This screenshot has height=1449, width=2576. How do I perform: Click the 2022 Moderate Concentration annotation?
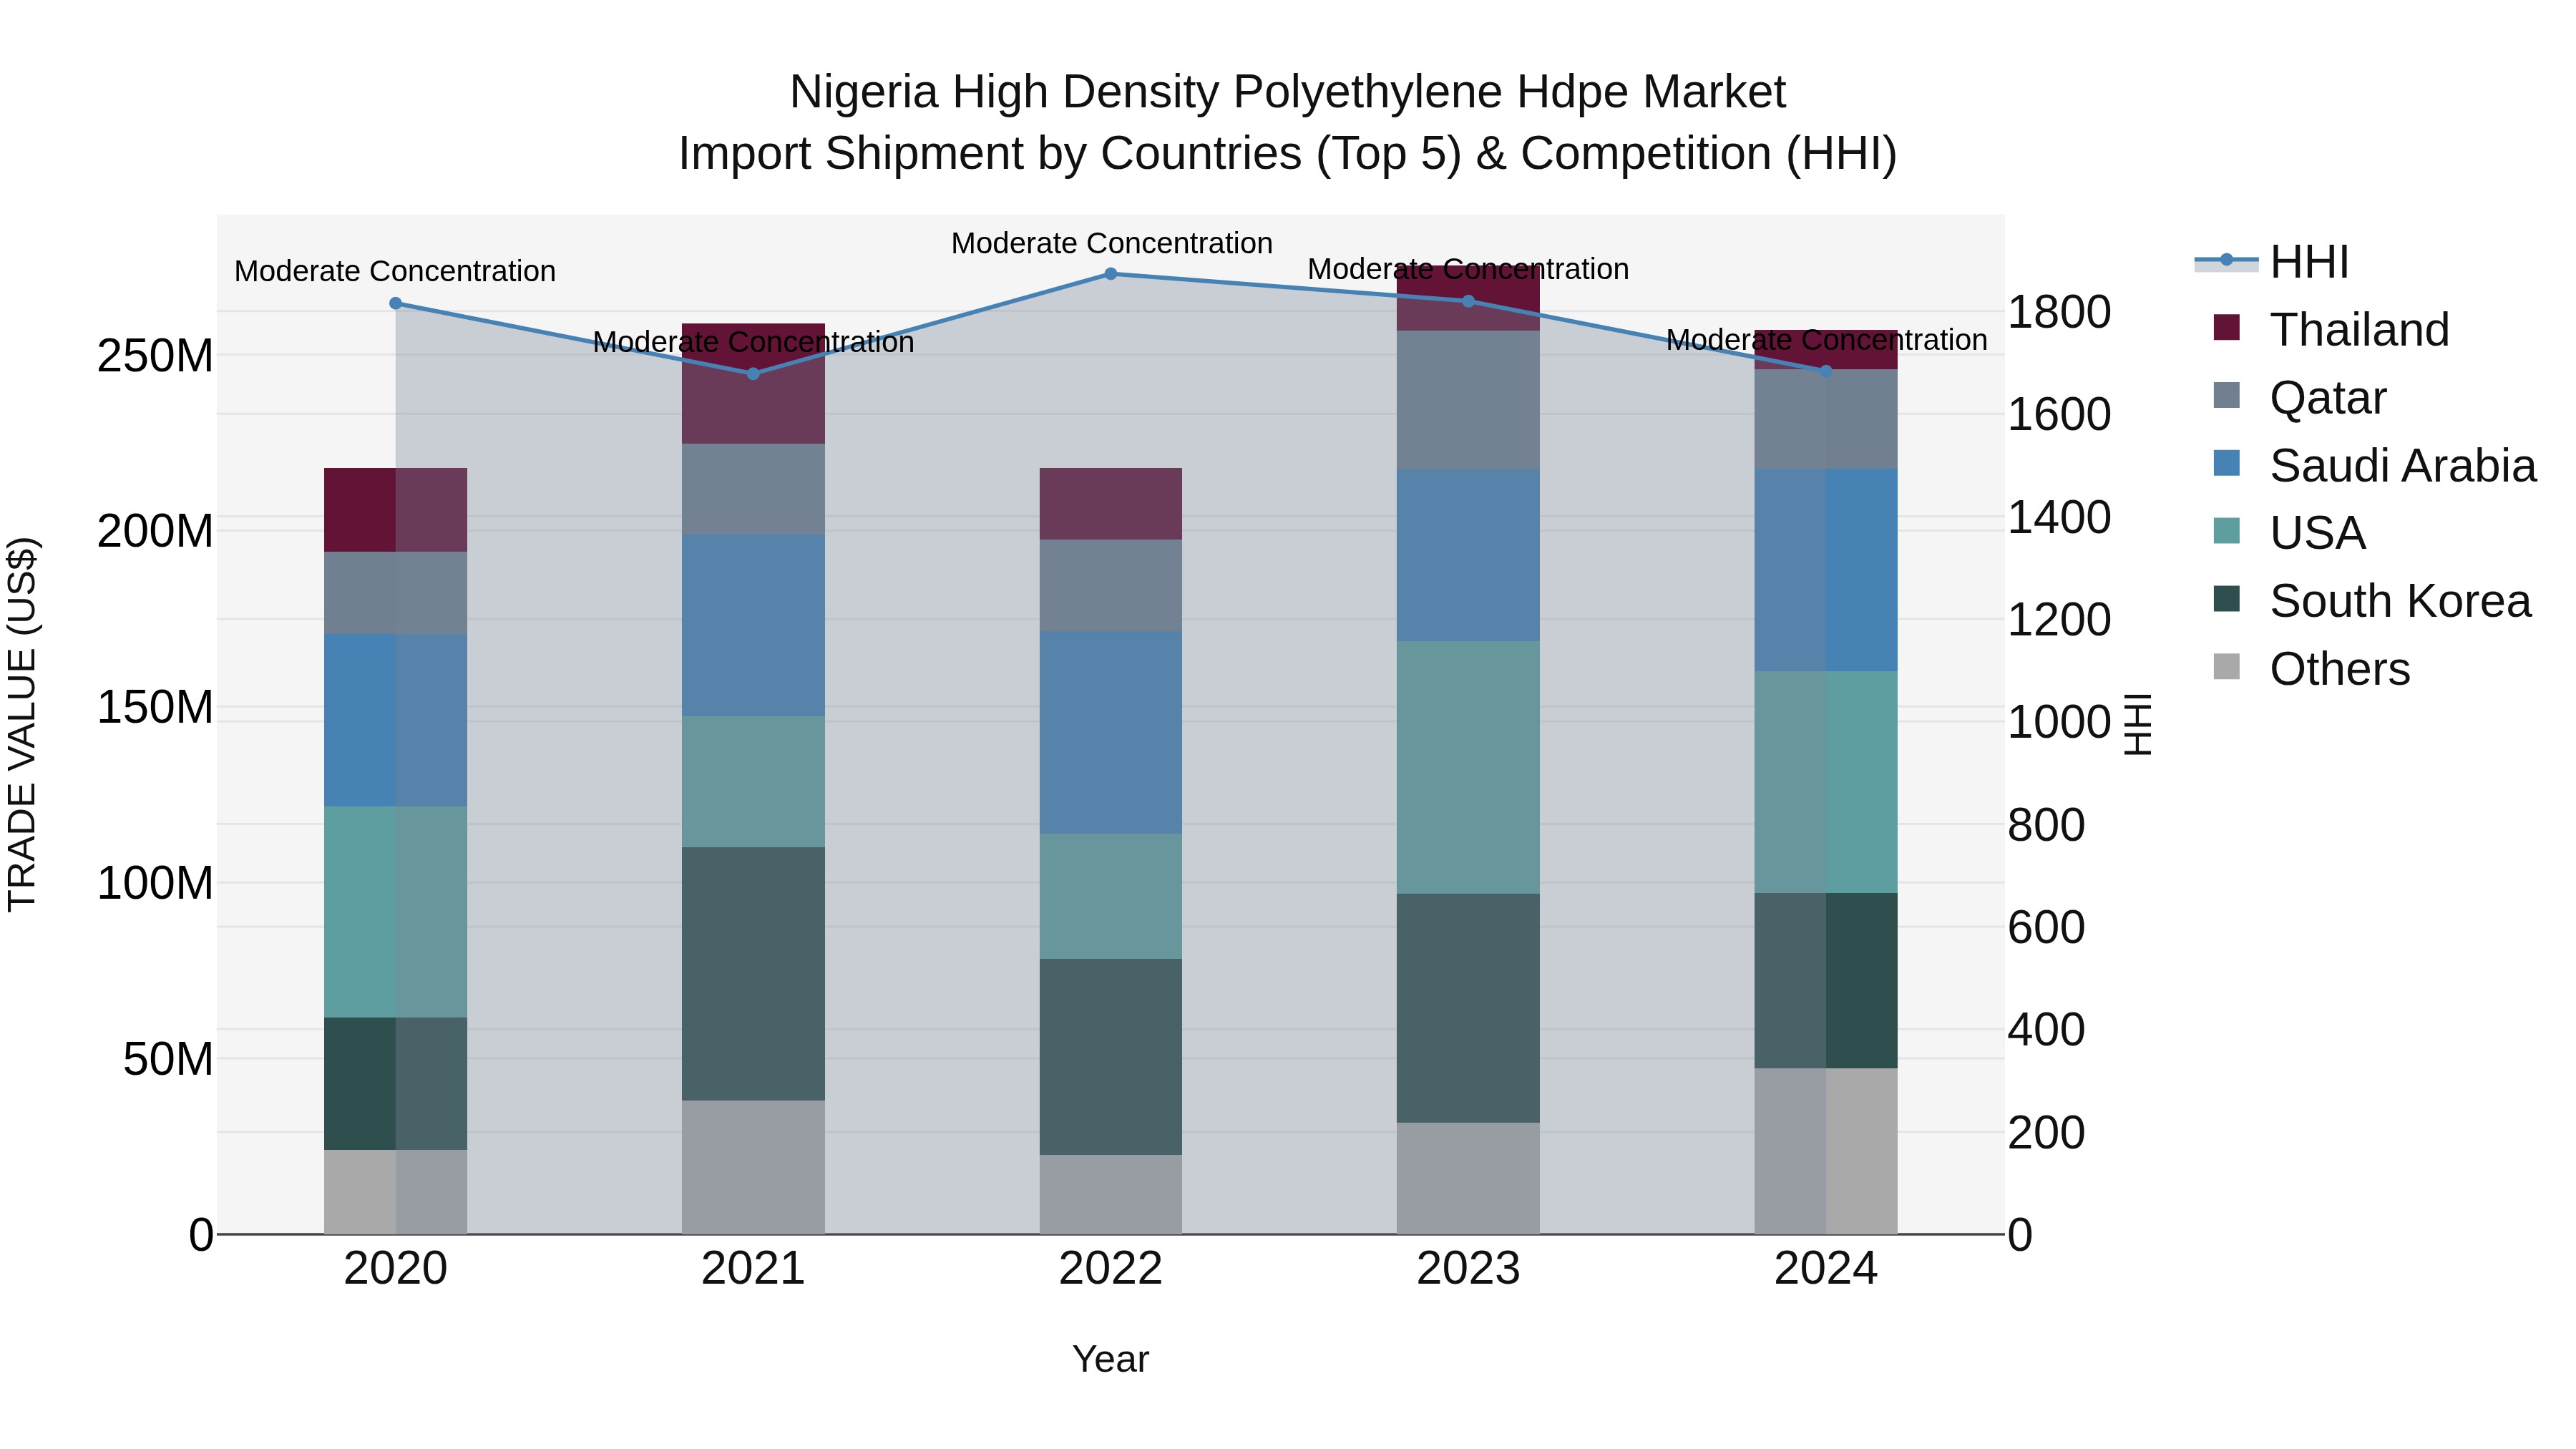[x=1111, y=243]
